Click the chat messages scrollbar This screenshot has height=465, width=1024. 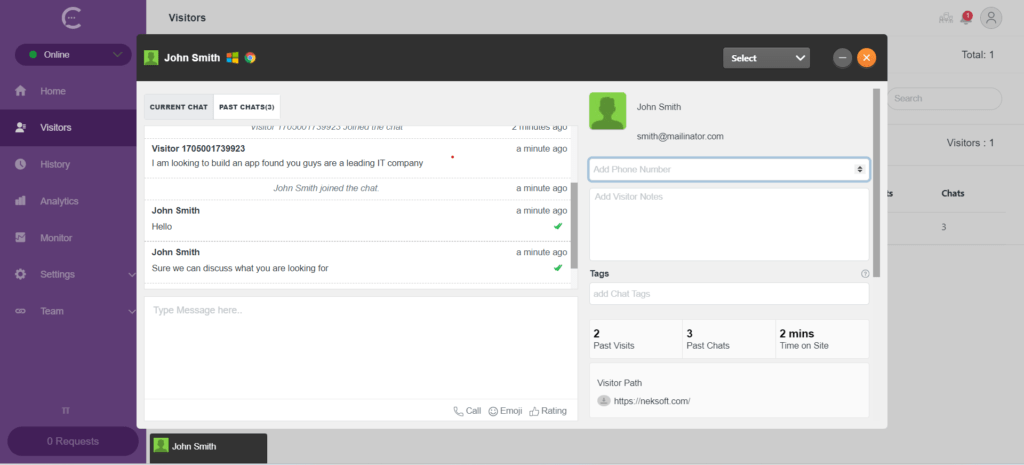coord(574,225)
